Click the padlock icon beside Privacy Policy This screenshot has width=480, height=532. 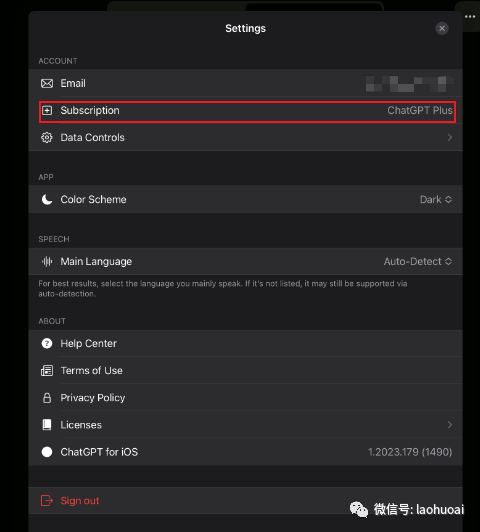47,398
